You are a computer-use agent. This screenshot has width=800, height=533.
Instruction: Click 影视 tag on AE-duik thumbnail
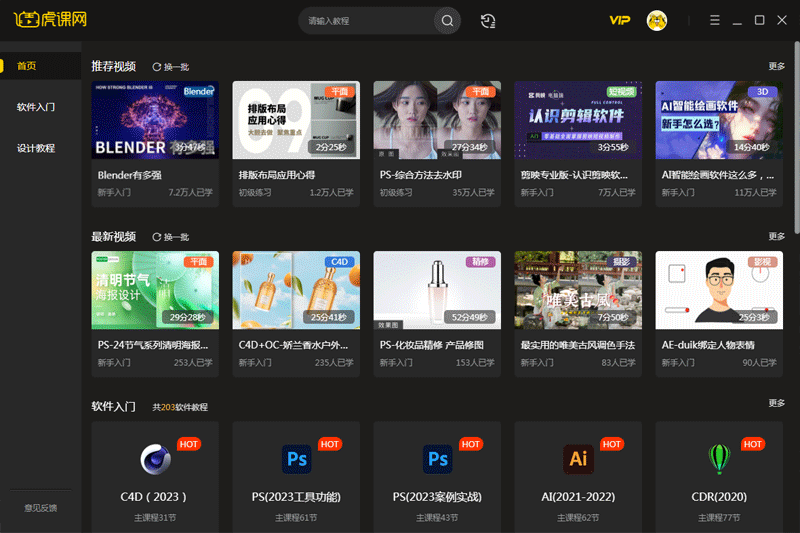pyautogui.click(x=762, y=262)
